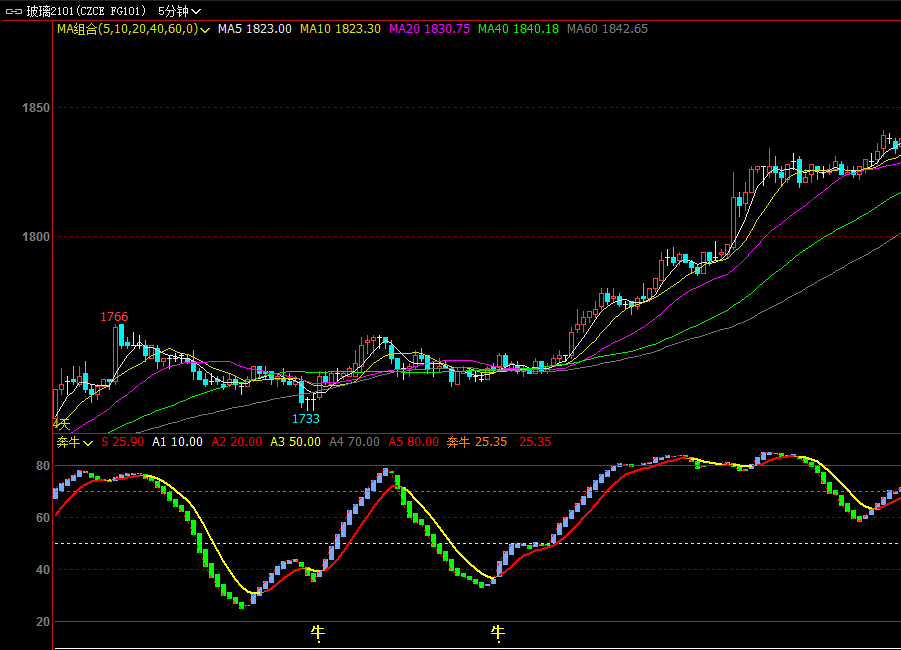Click the MA40 1840.18 label
The width and height of the screenshot is (901, 650).
tap(518, 29)
